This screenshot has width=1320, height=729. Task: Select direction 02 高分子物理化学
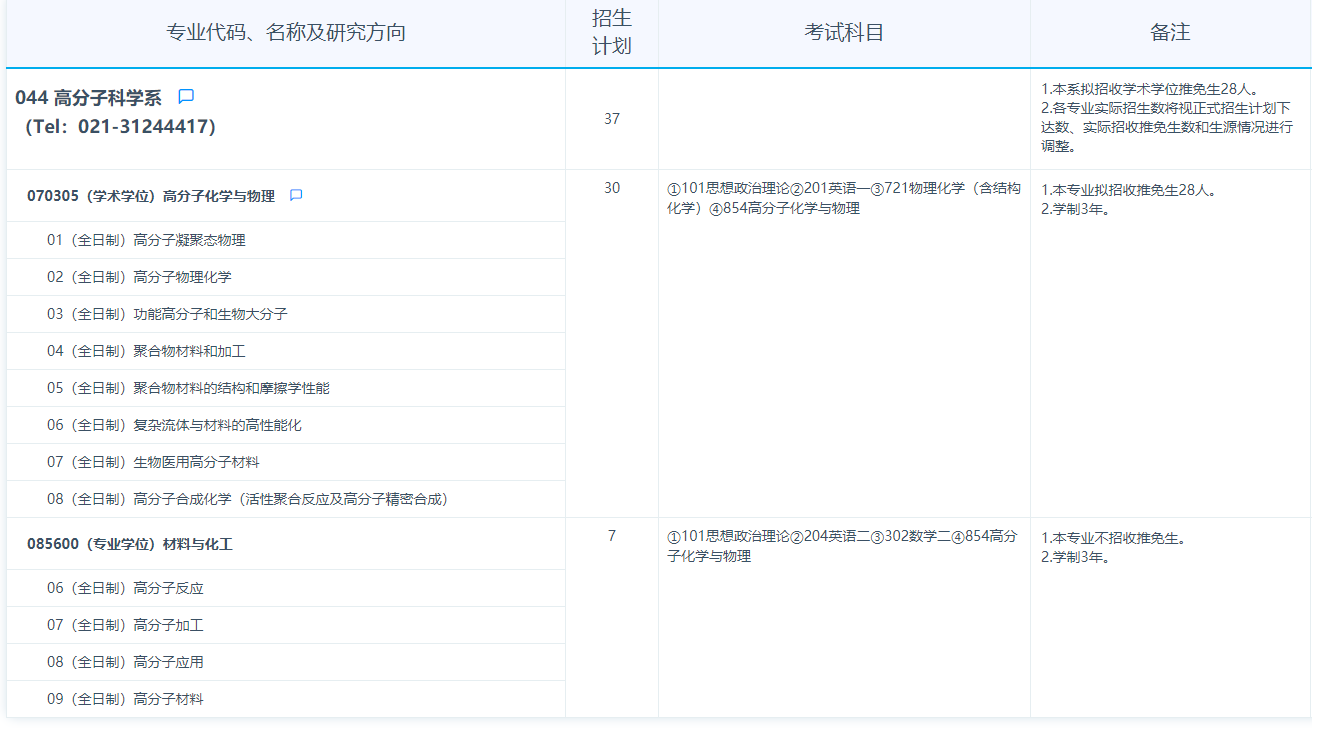[x=139, y=277]
